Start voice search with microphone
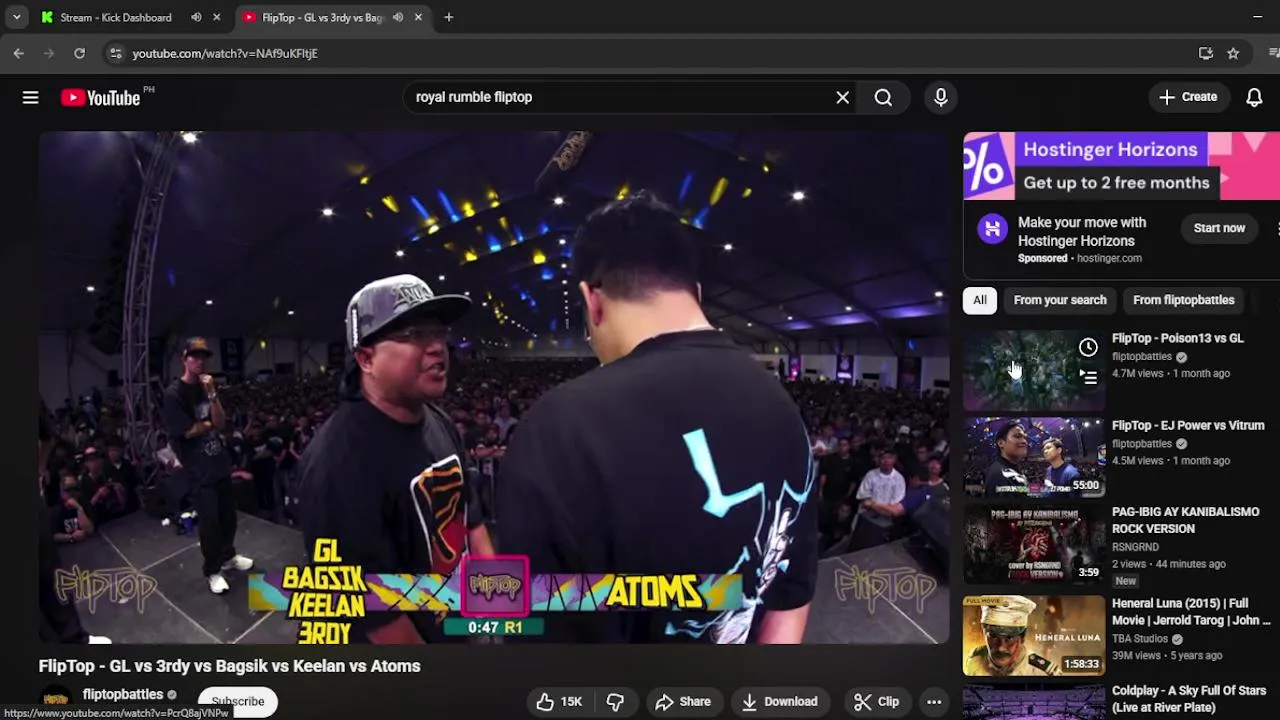Viewport: 1280px width, 720px height. click(x=940, y=97)
